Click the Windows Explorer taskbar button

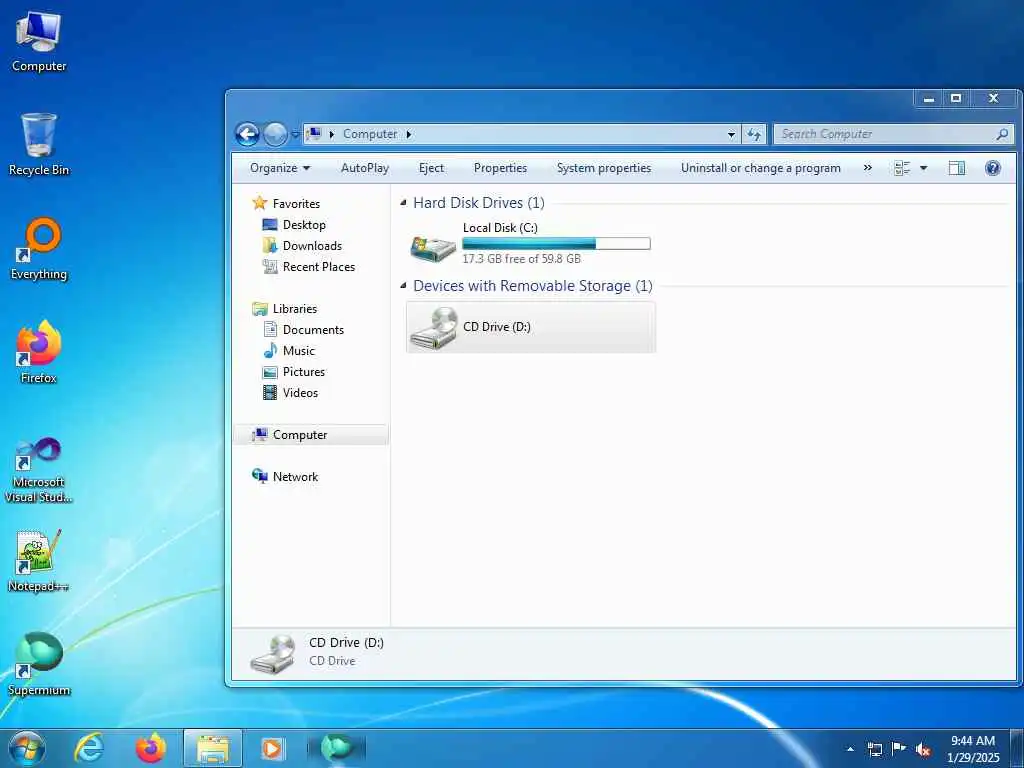(x=213, y=748)
